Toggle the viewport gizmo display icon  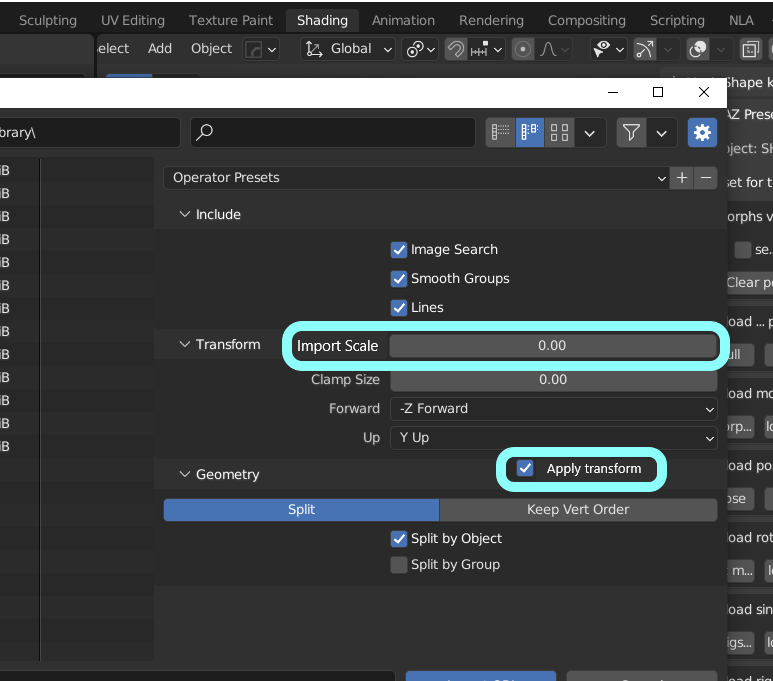[645, 49]
